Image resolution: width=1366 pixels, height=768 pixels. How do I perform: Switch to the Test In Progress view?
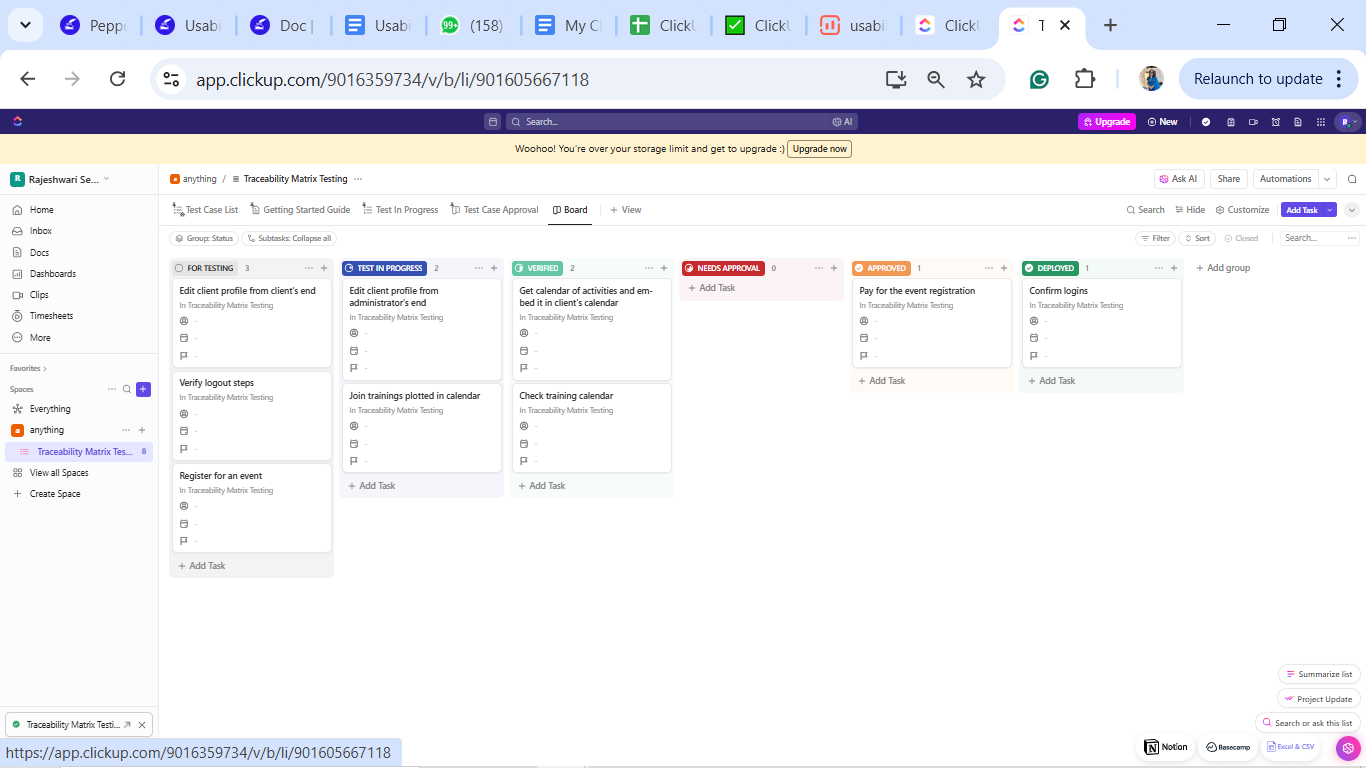tap(400, 210)
